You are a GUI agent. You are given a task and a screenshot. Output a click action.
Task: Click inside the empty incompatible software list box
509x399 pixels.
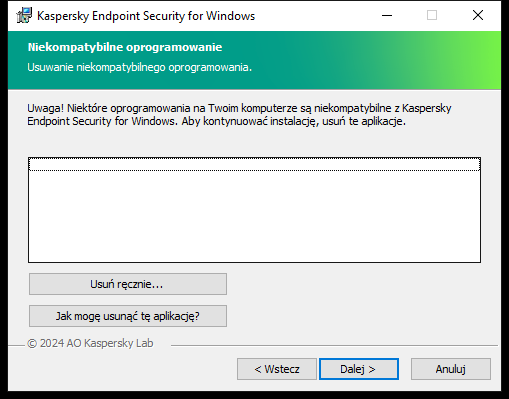[x=254, y=210]
